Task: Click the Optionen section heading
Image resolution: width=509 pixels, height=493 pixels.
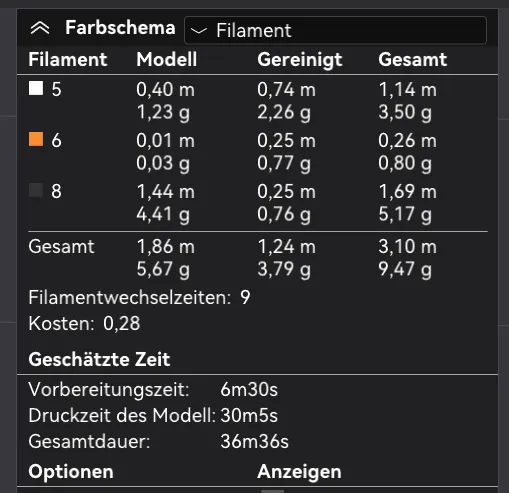Action: coord(71,472)
